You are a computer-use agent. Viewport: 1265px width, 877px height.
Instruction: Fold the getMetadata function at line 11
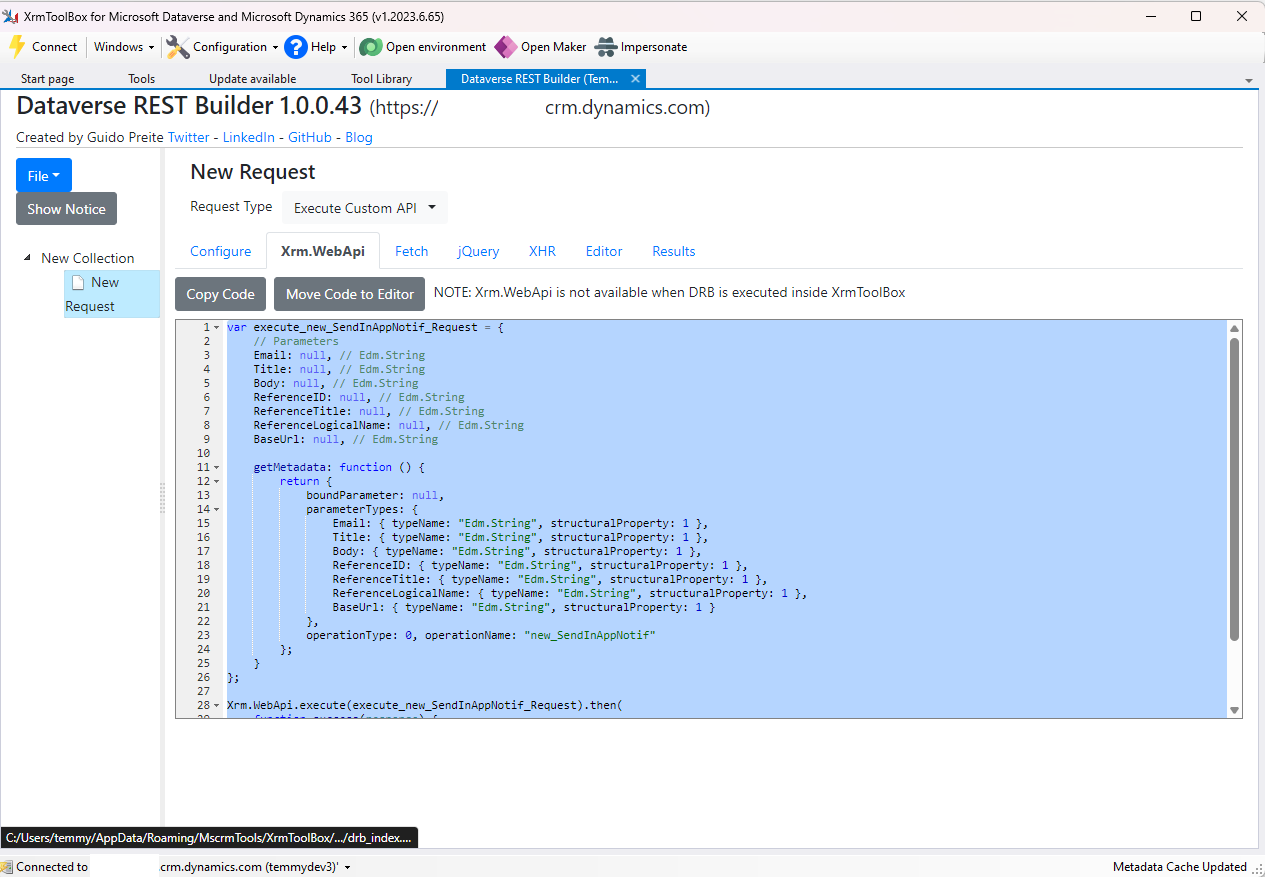click(217, 467)
